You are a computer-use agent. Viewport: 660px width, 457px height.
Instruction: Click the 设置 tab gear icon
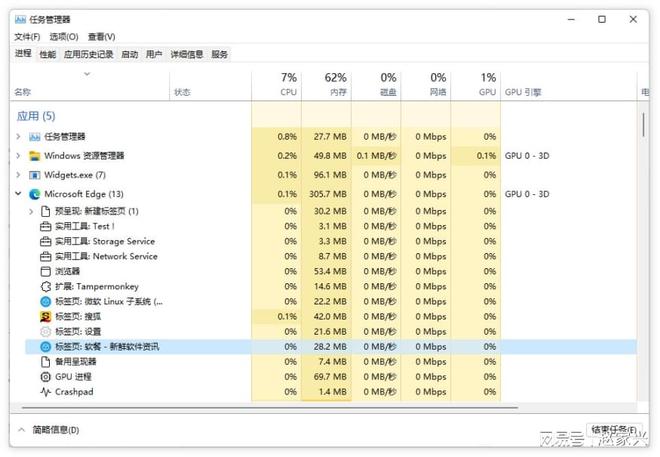(x=45, y=332)
